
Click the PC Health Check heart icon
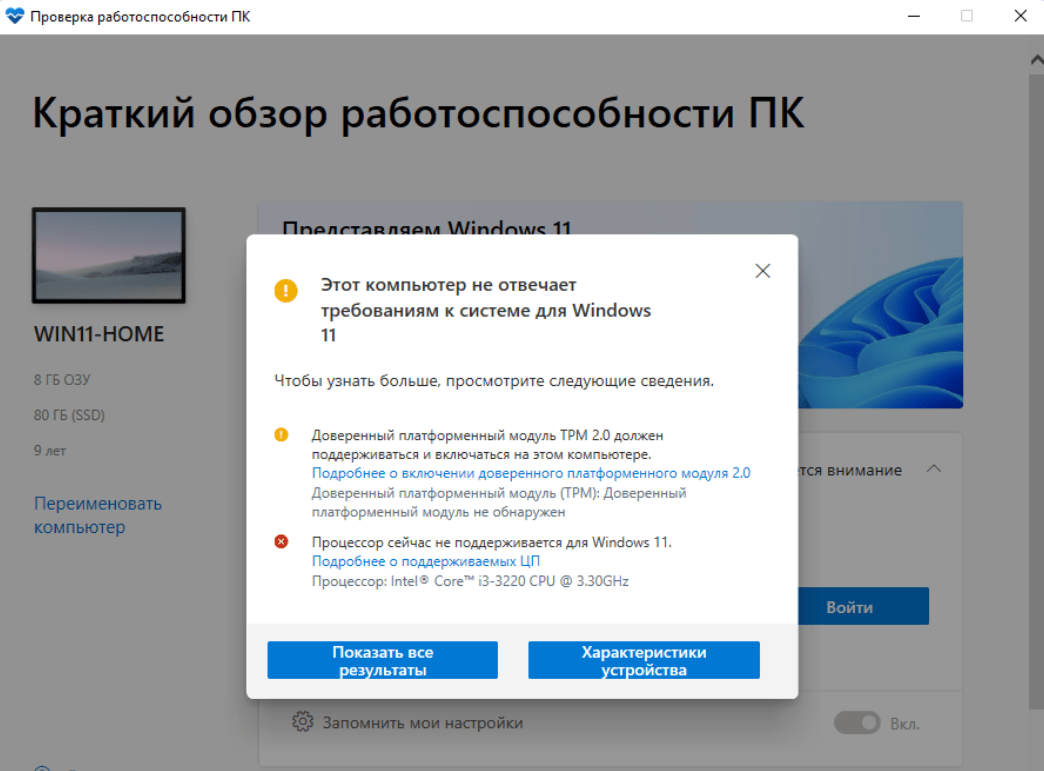pyautogui.click(x=14, y=16)
